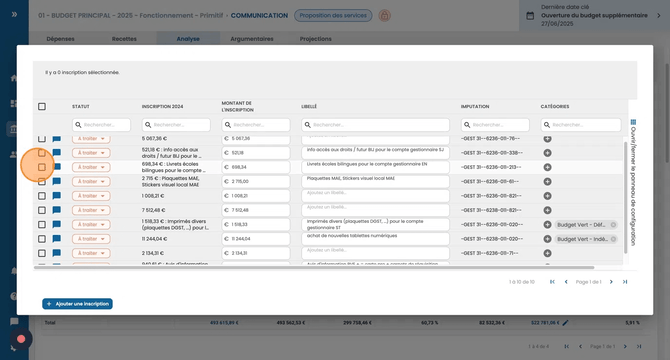This screenshot has height=360, width=670.
Task: Open status dropdown for the 2 715 row
Action: (91, 181)
